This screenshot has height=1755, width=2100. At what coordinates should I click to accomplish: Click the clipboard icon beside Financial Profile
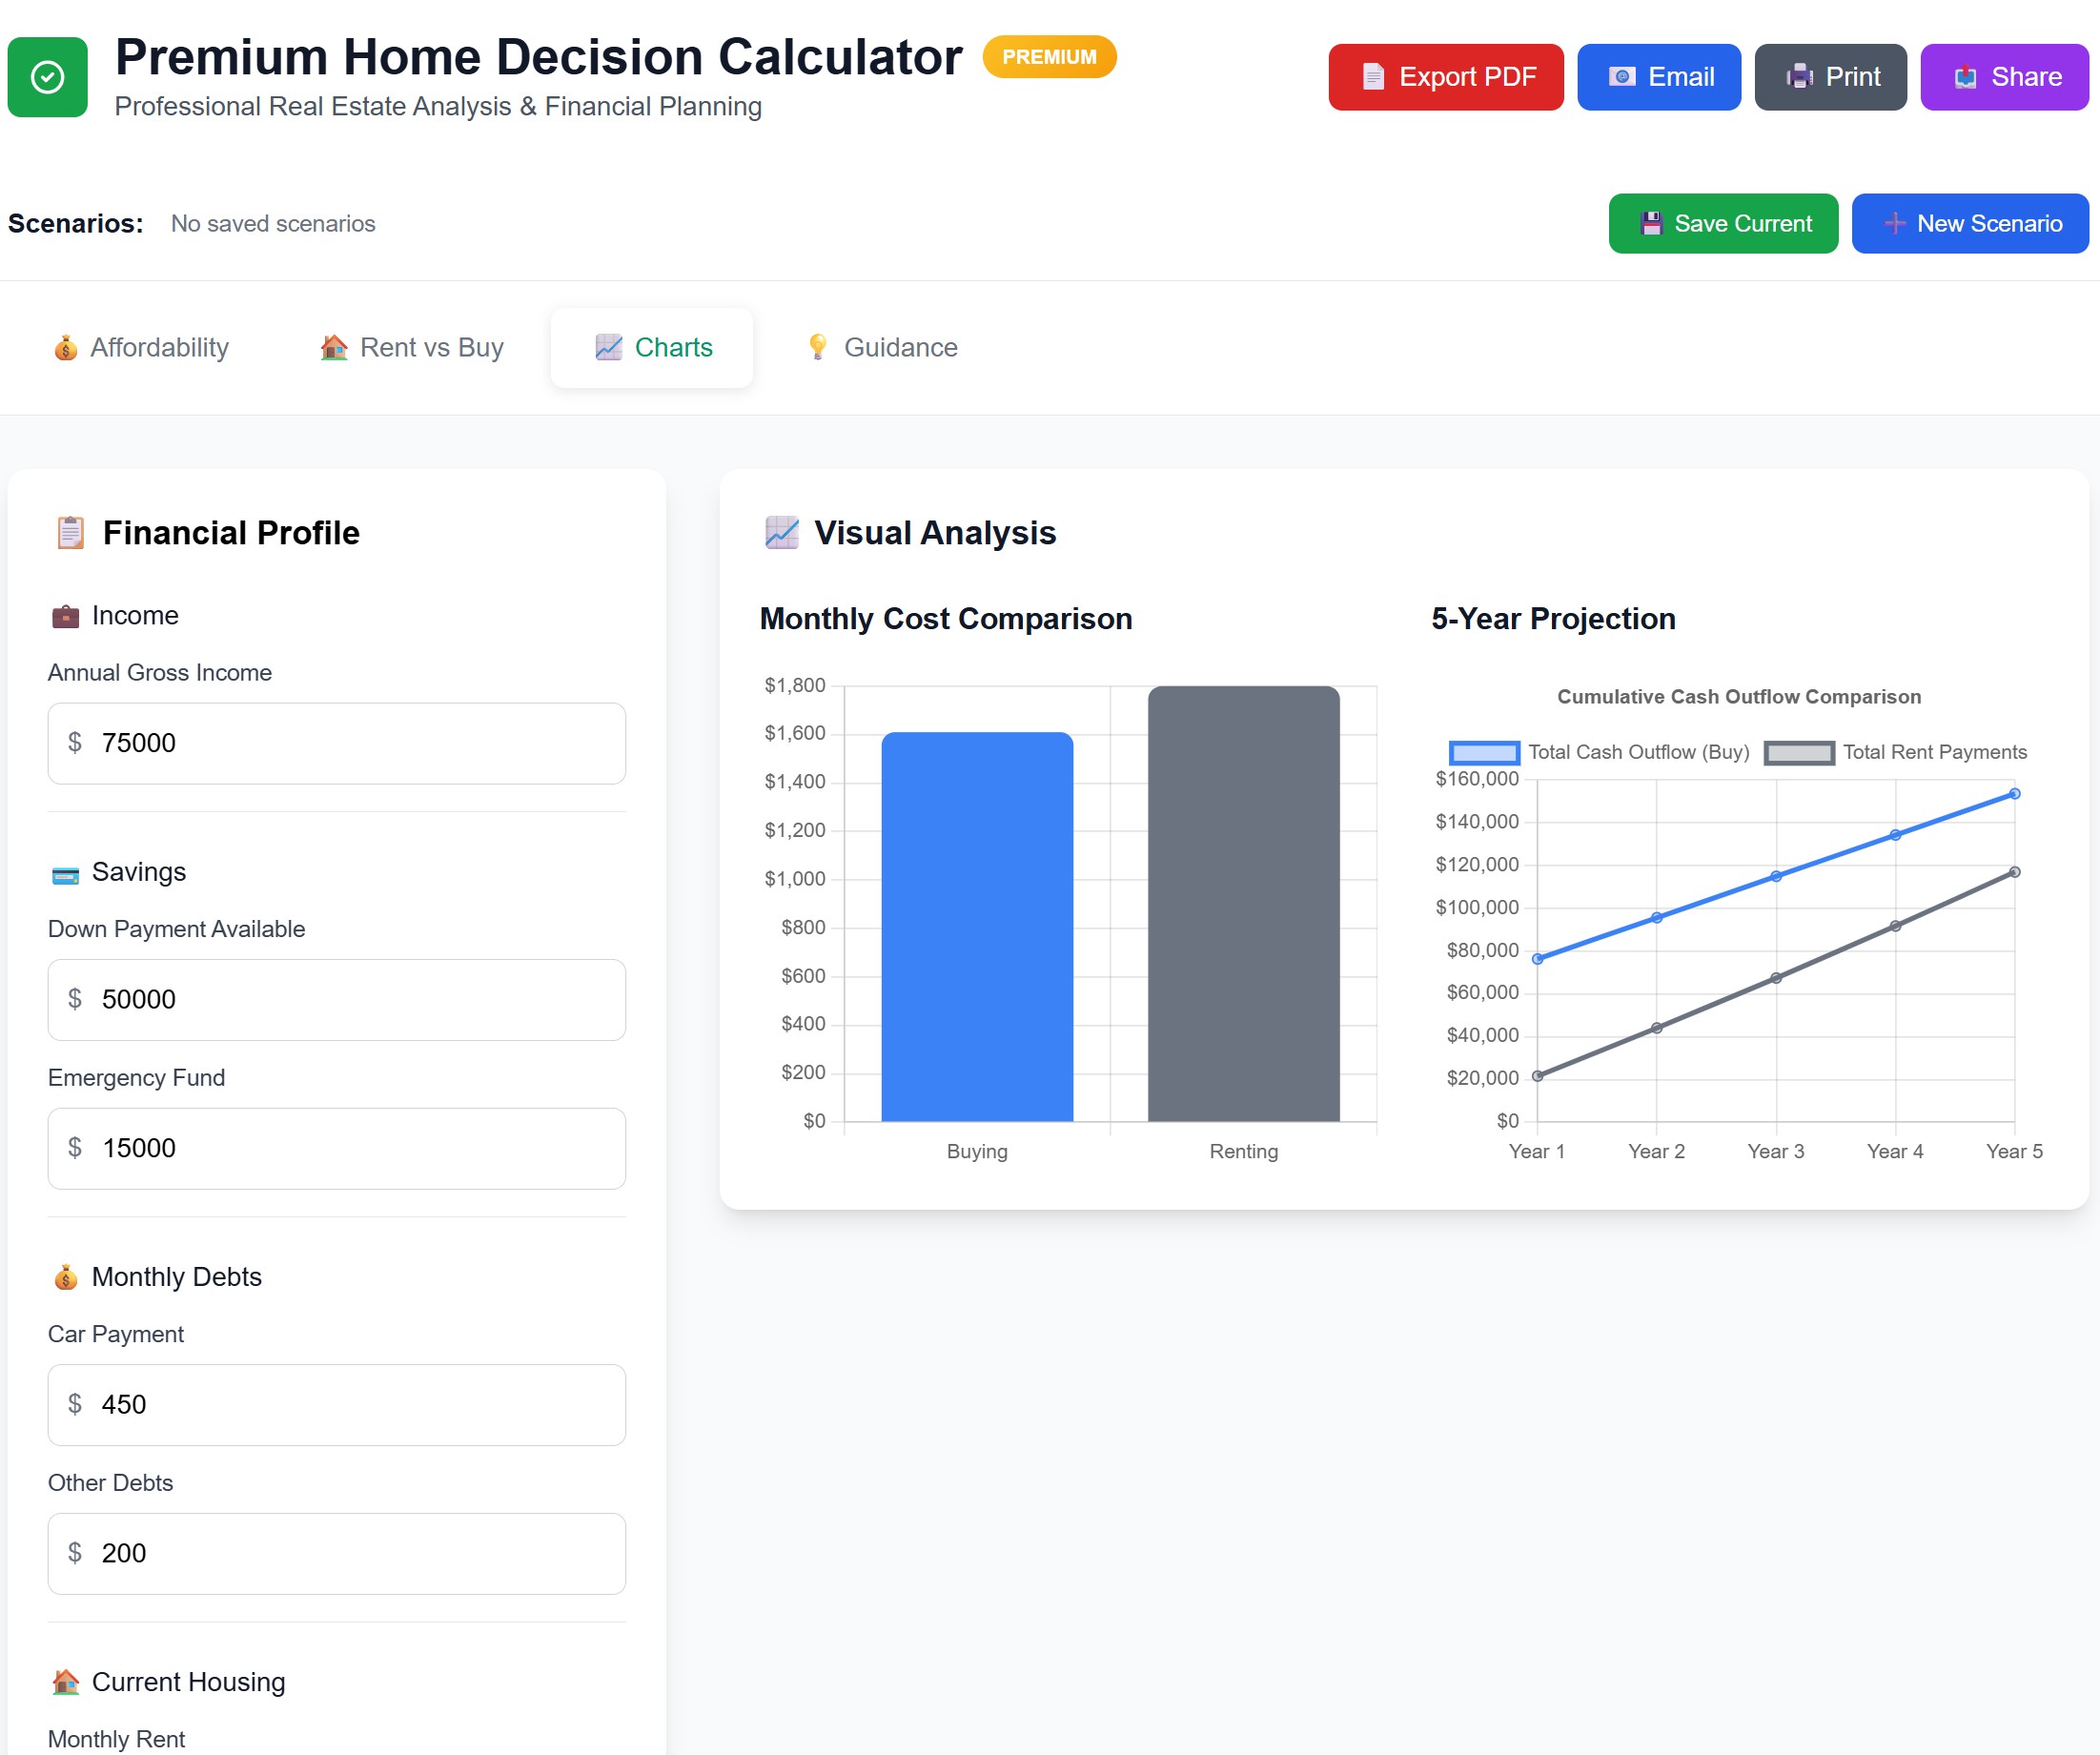tap(69, 532)
